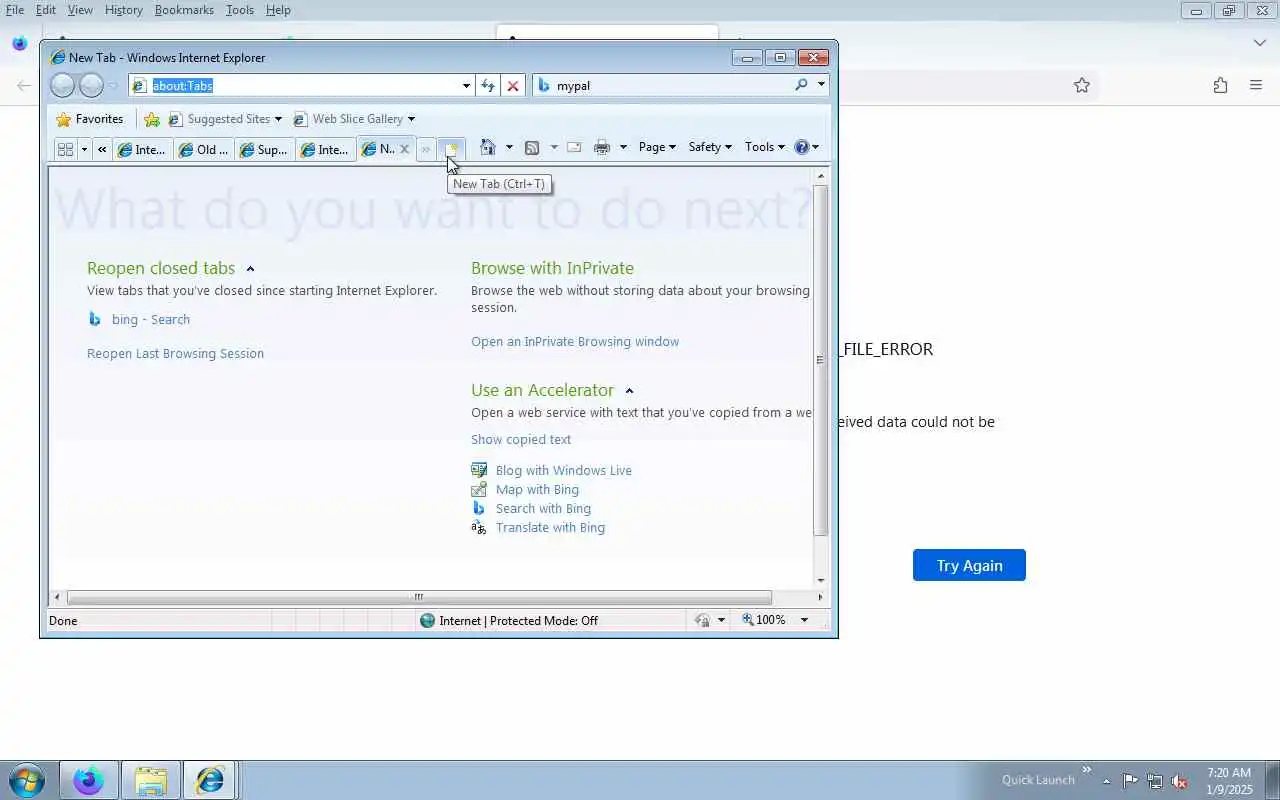Viewport: 1280px width, 800px height.
Task: Click the Internet Explorer taskbar icon
Action: (210, 780)
